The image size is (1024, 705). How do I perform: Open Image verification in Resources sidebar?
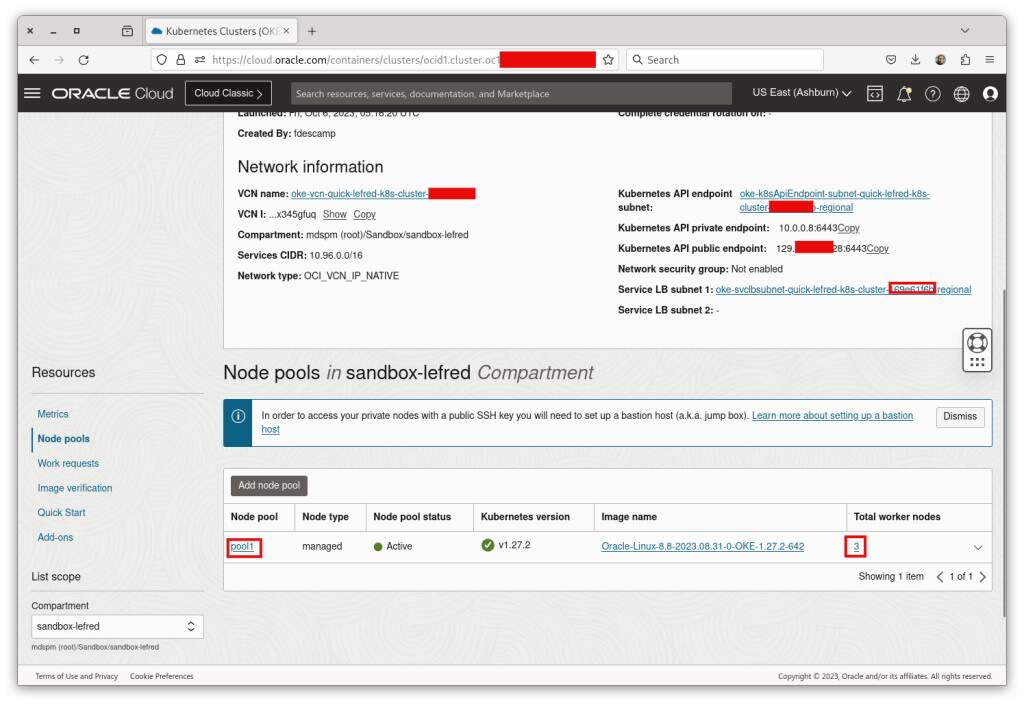pos(74,488)
